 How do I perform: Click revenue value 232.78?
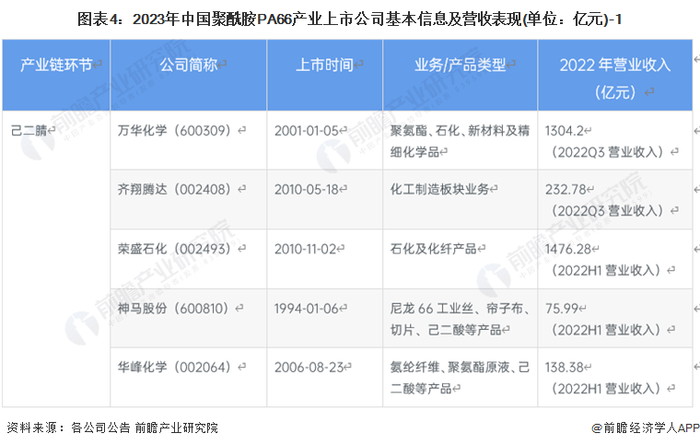point(566,189)
